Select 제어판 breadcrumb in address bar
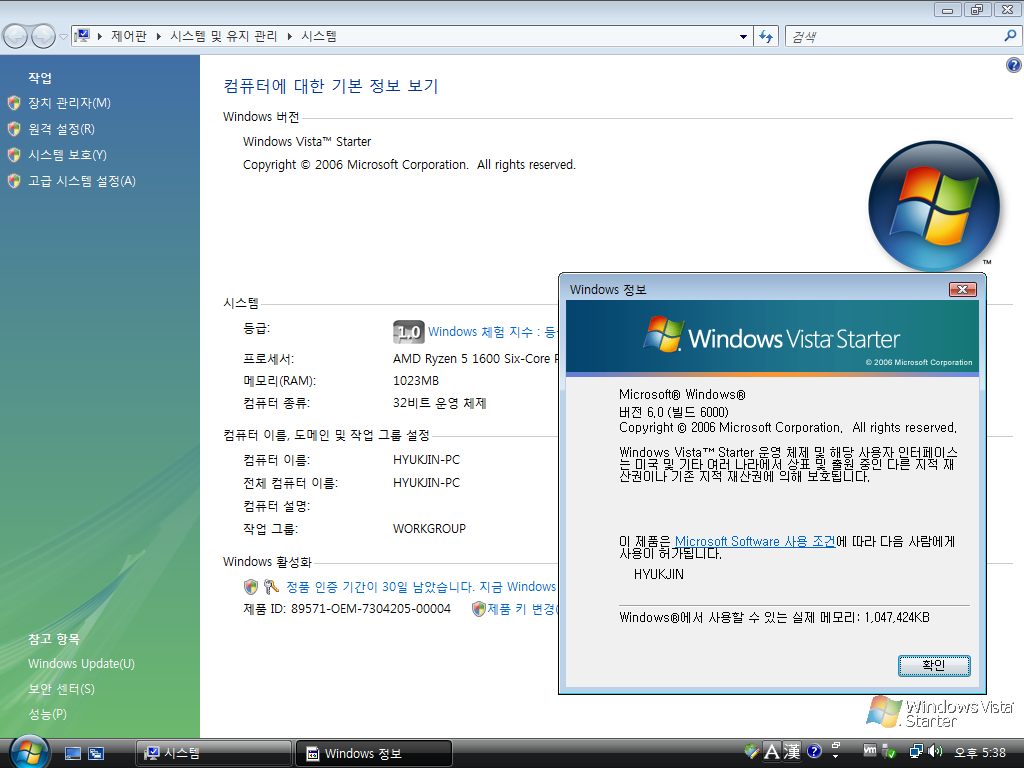The height and width of the screenshot is (768, 1024). coord(129,37)
